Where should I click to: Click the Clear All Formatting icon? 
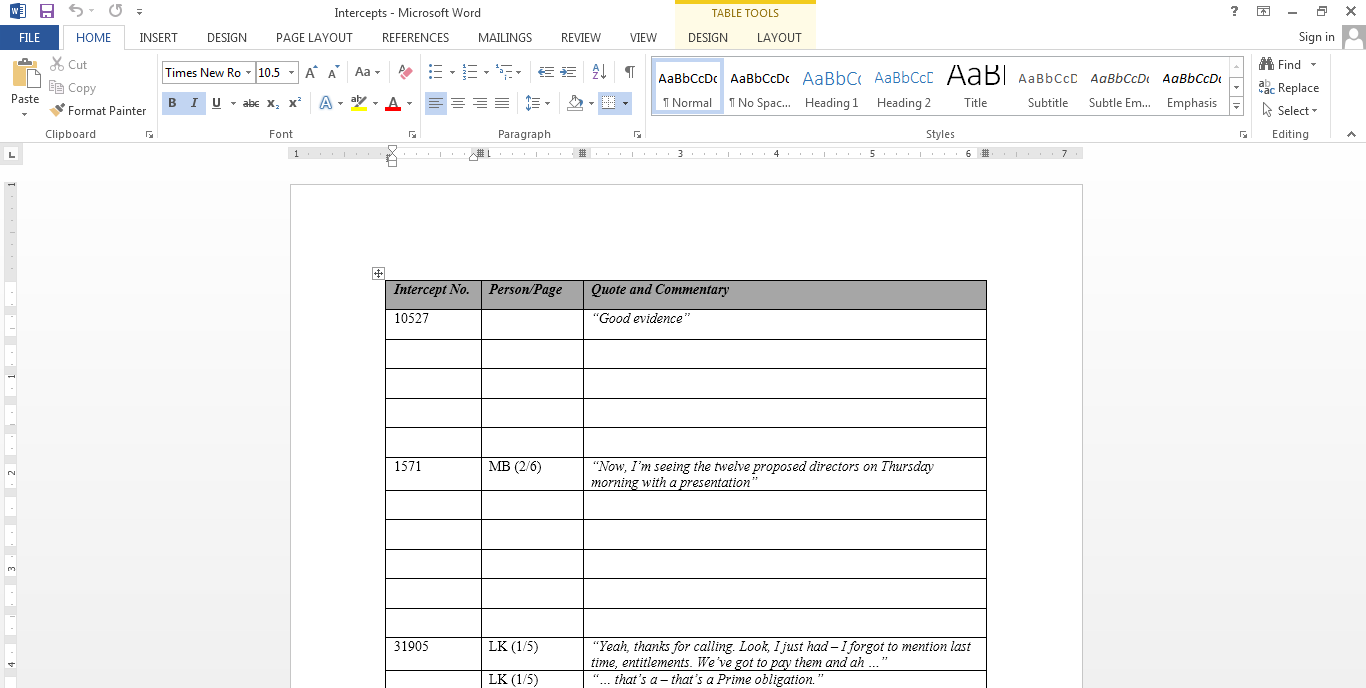tap(405, 72)
